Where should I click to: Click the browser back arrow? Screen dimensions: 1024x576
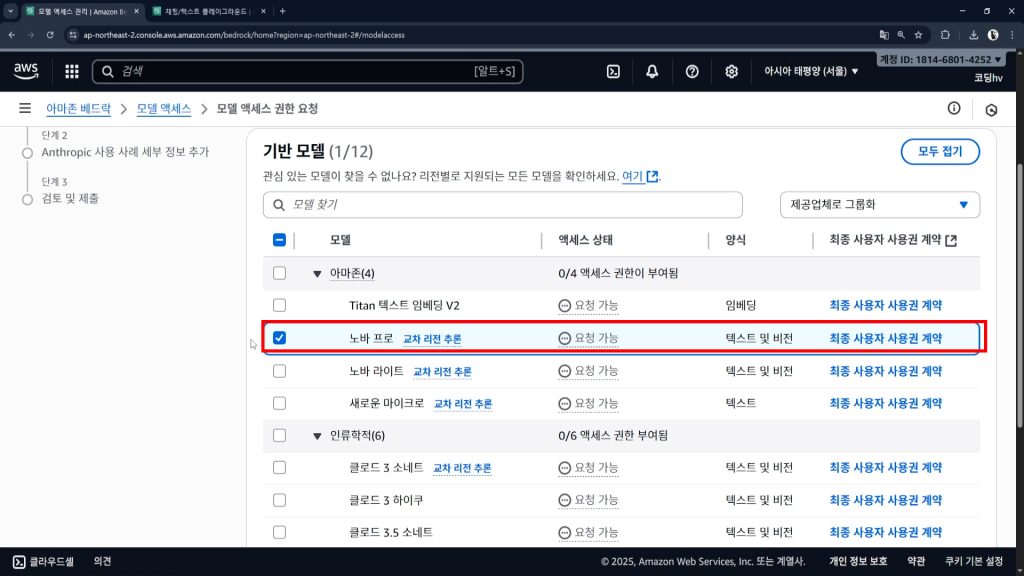point(12,35)
